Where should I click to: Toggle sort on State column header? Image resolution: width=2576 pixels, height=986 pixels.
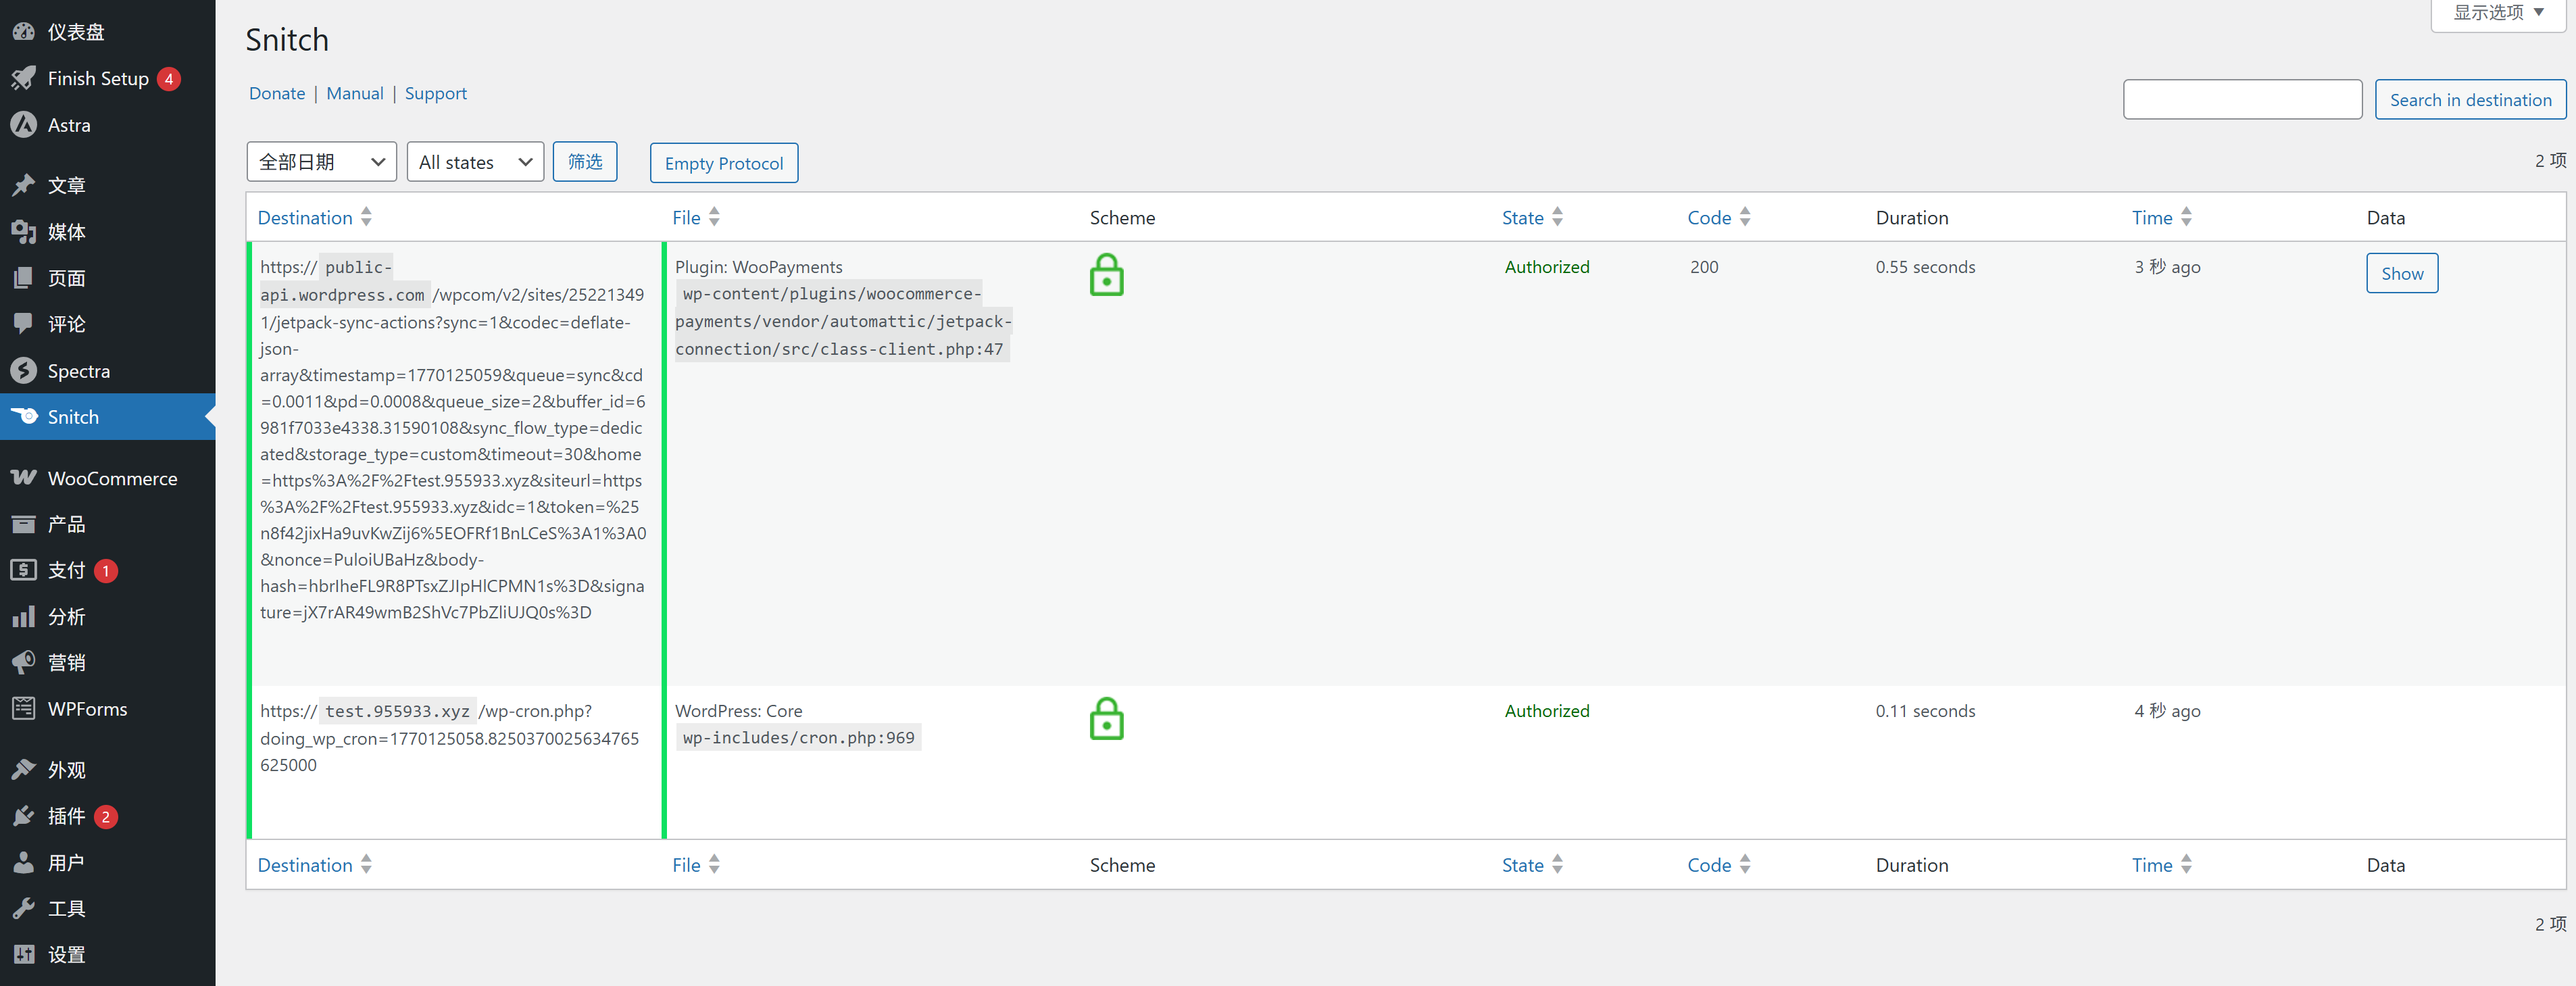click(x=1522, y=218)
